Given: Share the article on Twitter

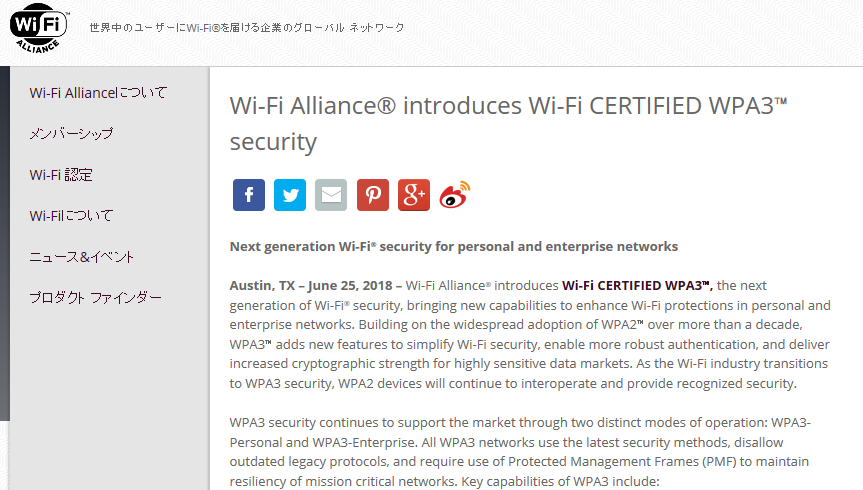Looking at the screenshot, I should (290, 195).
